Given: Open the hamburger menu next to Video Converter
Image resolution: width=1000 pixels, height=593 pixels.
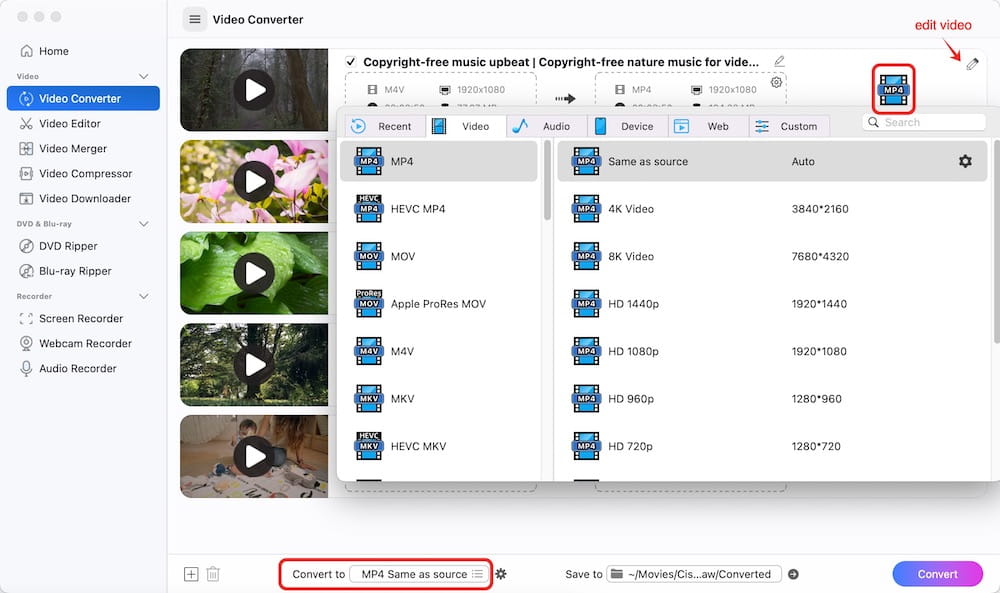Looking at the screenshot, I should click(x=195, y=19).
